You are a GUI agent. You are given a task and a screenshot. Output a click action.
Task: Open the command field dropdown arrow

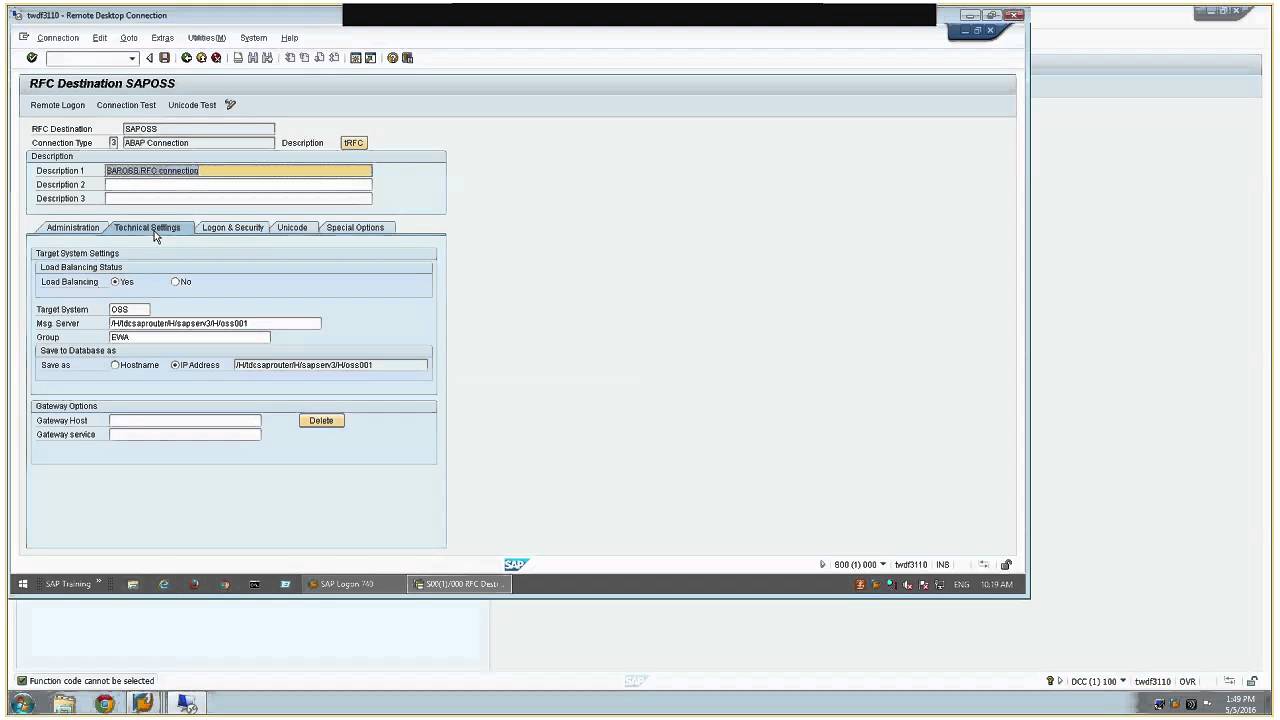[x=132, y=58]
